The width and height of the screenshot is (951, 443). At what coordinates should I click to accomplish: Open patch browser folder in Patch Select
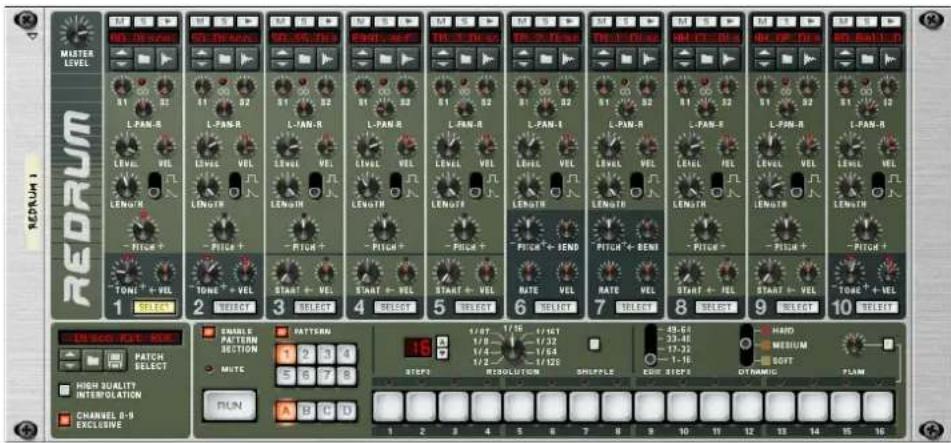point(92,362)
